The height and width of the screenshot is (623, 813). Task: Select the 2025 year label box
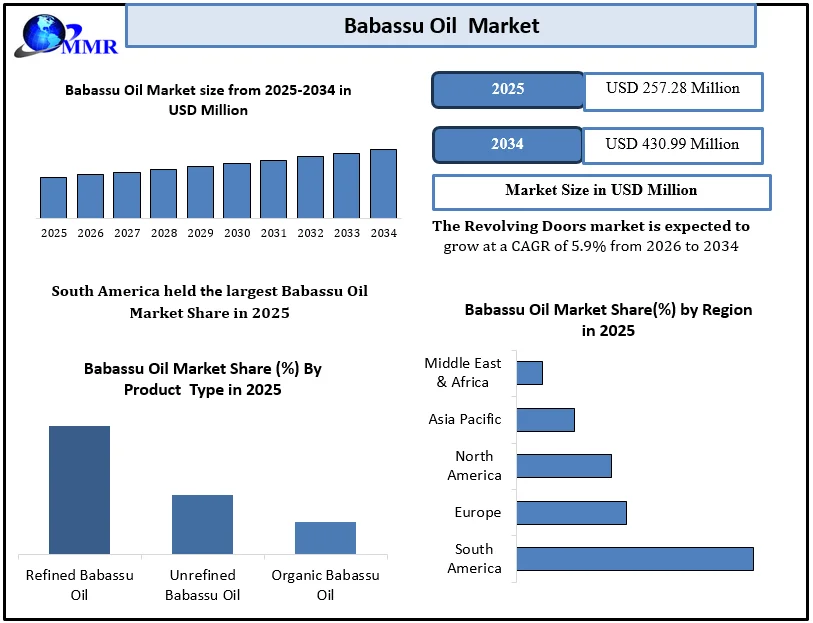508,90
